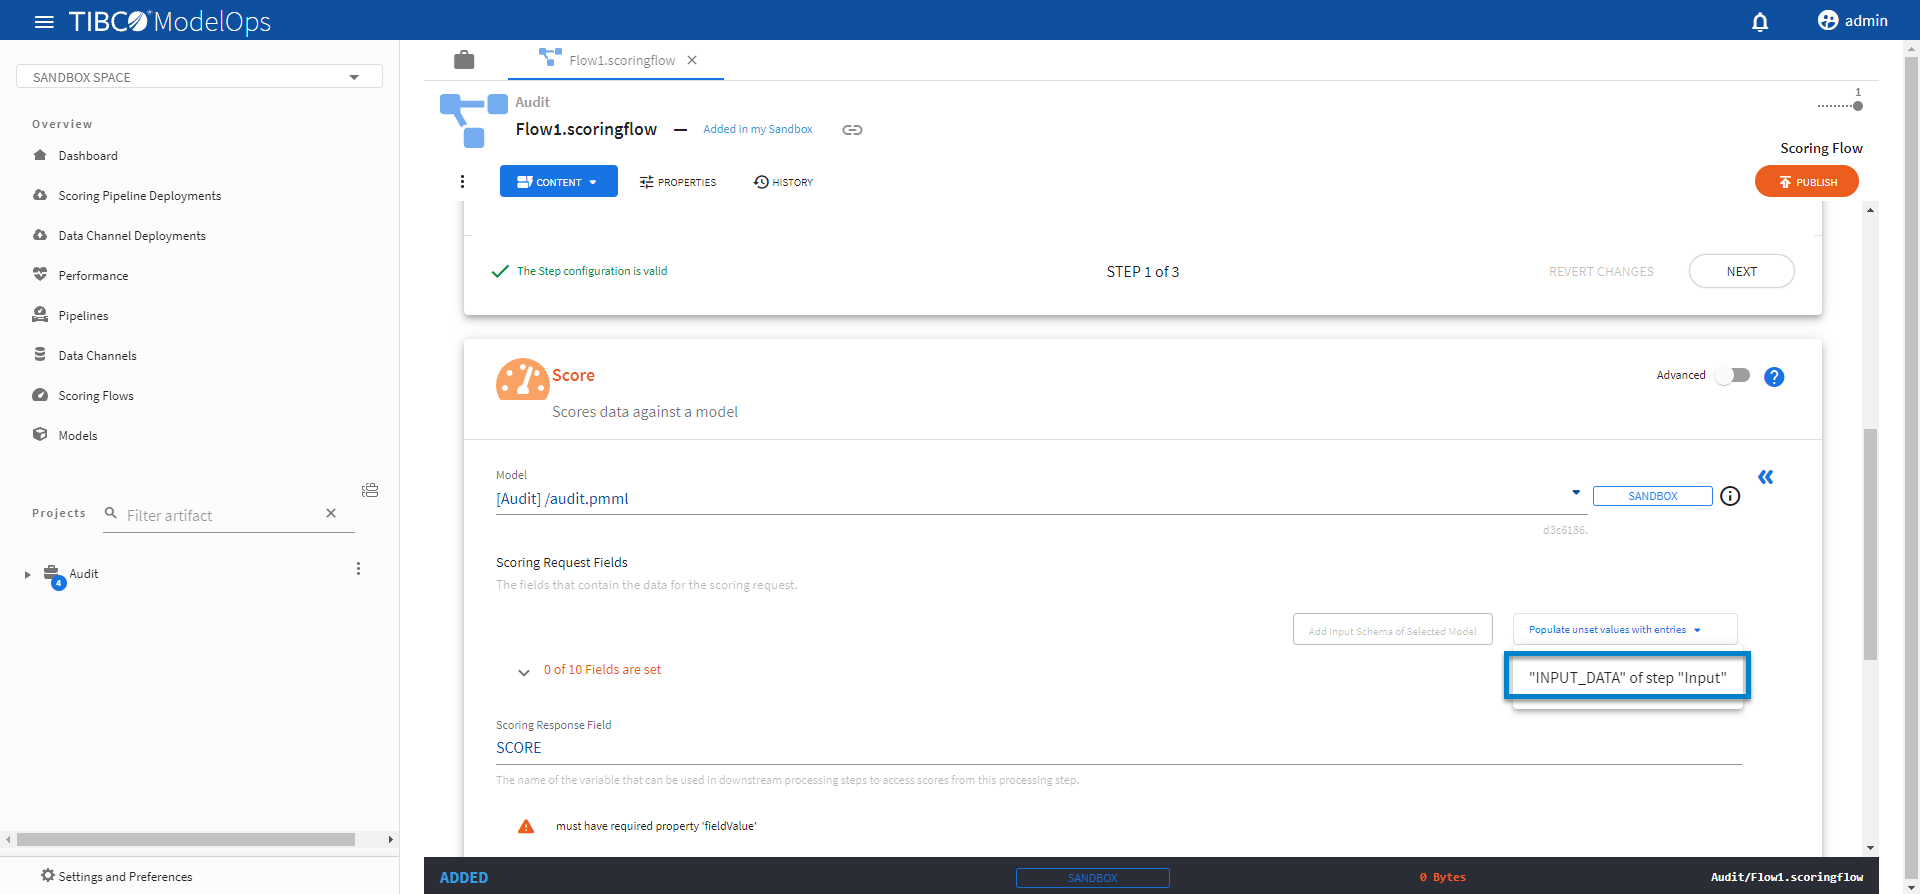This screenshot has width=1920, height=894.
Task: Open the three-dot artifact options menu
Action: [x=462, y=181]
